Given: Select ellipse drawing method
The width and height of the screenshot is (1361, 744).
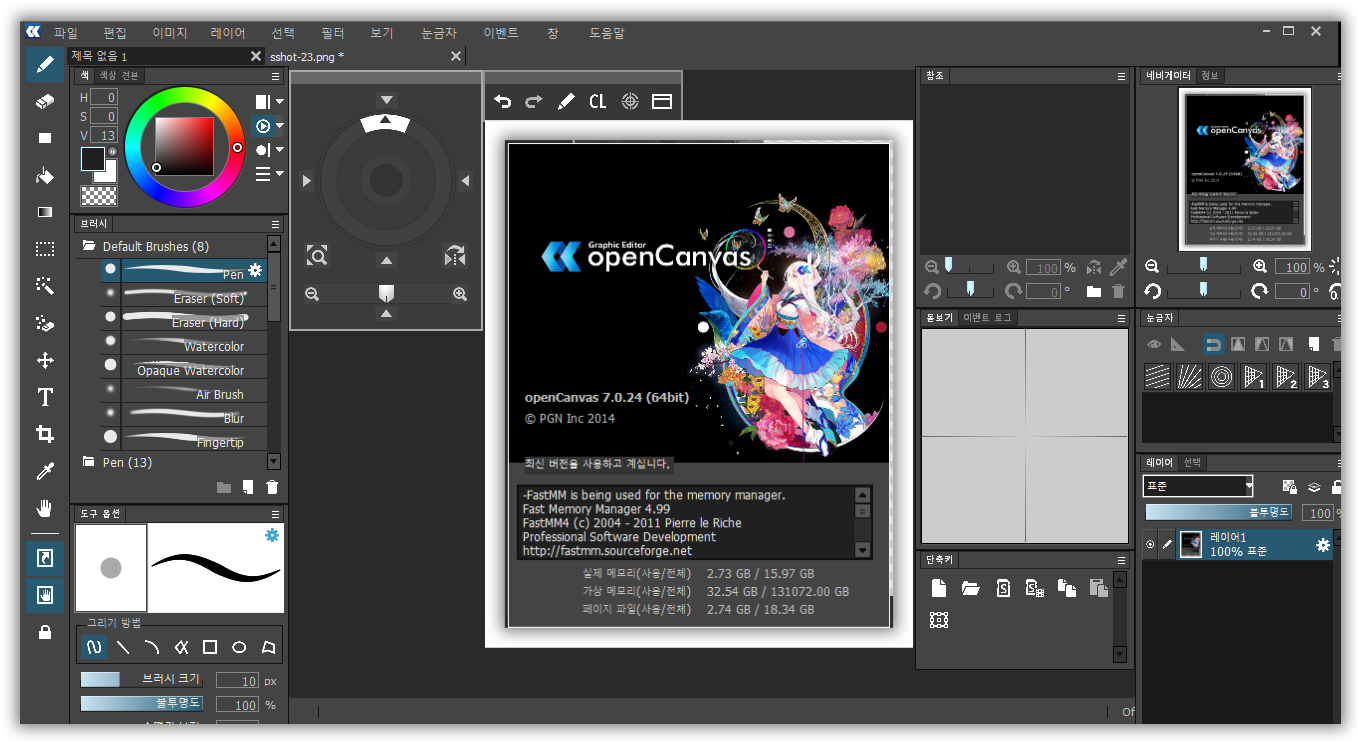Looking at the screenshot, I should (x=239, y=647).
